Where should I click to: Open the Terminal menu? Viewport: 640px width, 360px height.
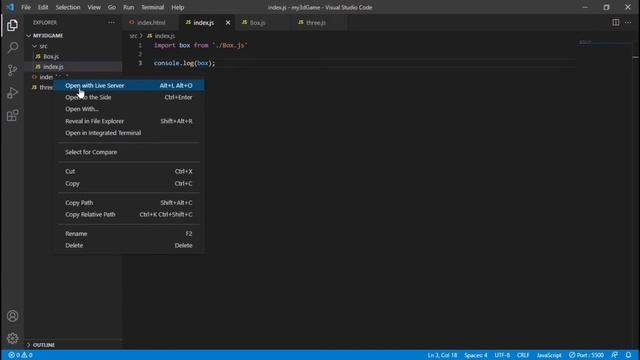click(153, 7)
